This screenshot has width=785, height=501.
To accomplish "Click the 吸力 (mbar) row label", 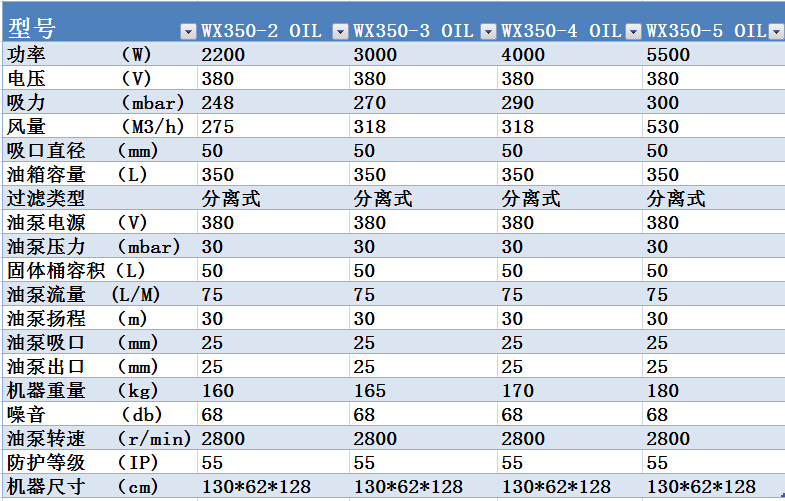I will (92, 103).
